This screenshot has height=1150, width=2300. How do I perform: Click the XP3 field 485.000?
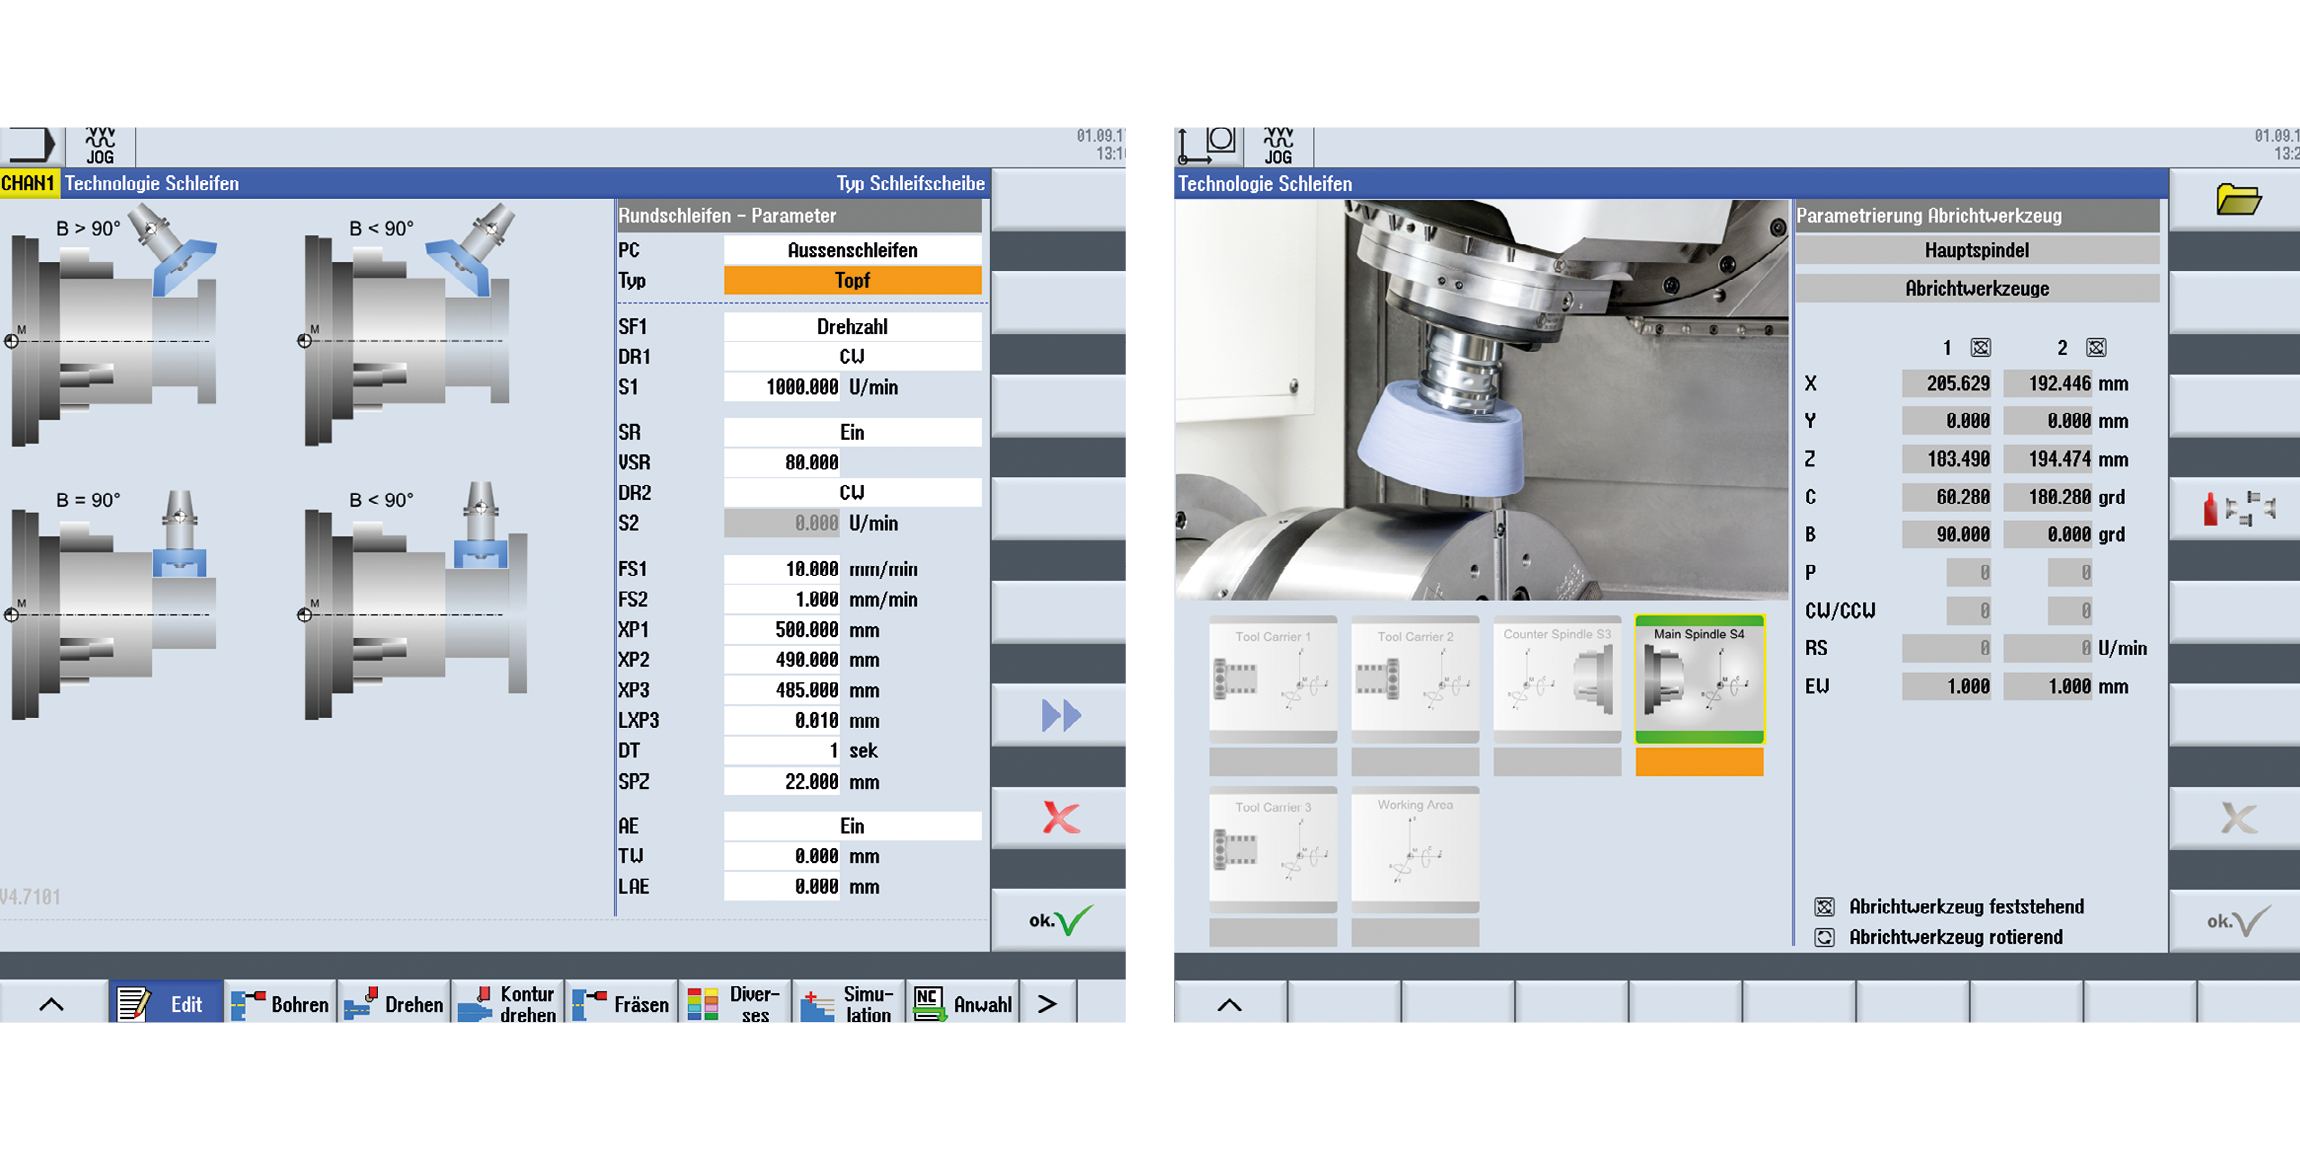point(782,690)
